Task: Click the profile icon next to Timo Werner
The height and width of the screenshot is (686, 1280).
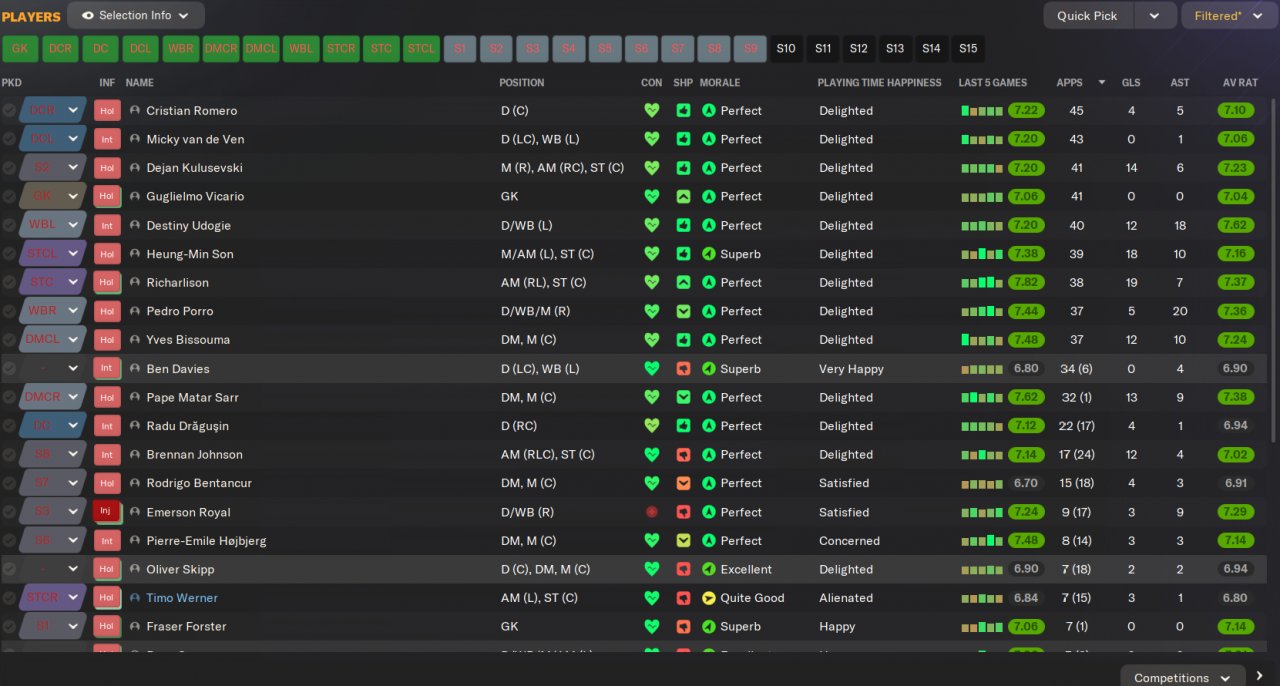Action: [x=135, y=598]
